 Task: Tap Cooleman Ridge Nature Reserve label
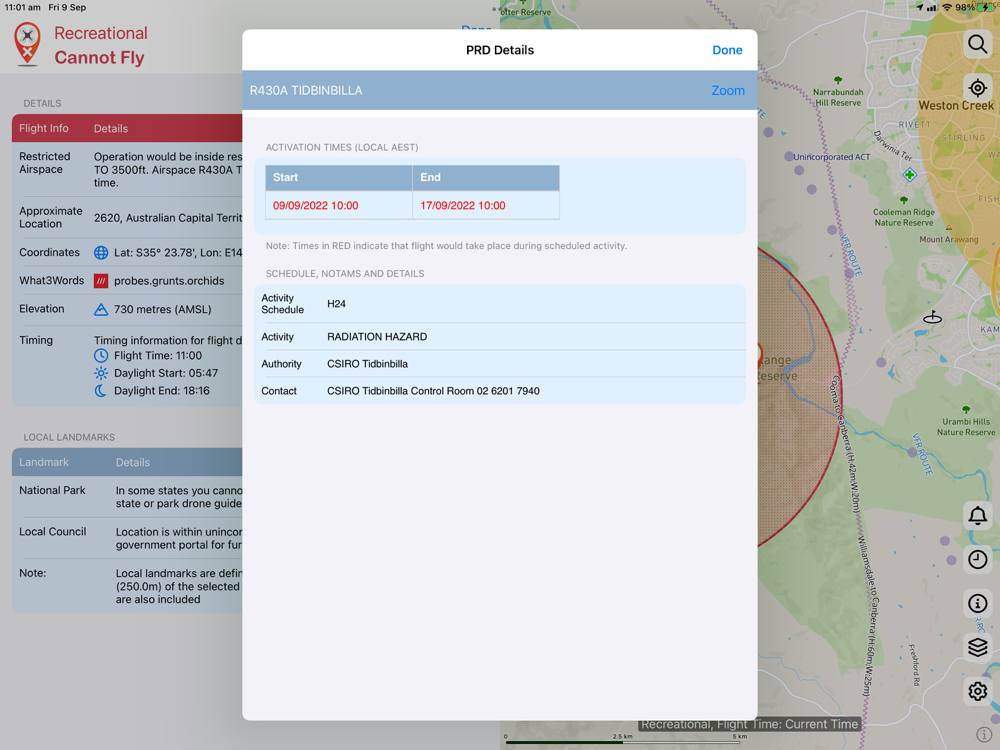[x=904, y=217]
